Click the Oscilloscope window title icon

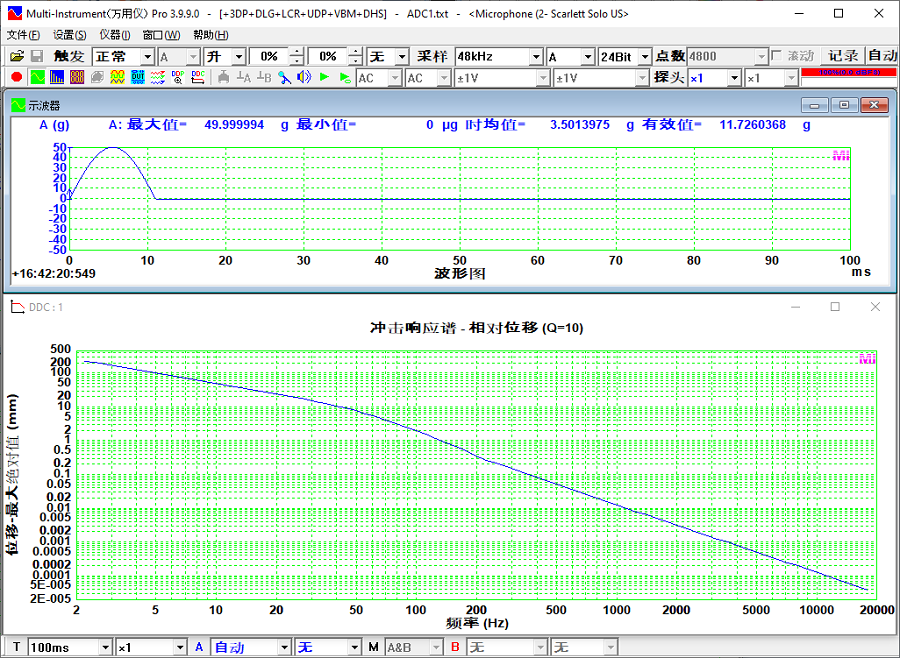click(18, 105)
